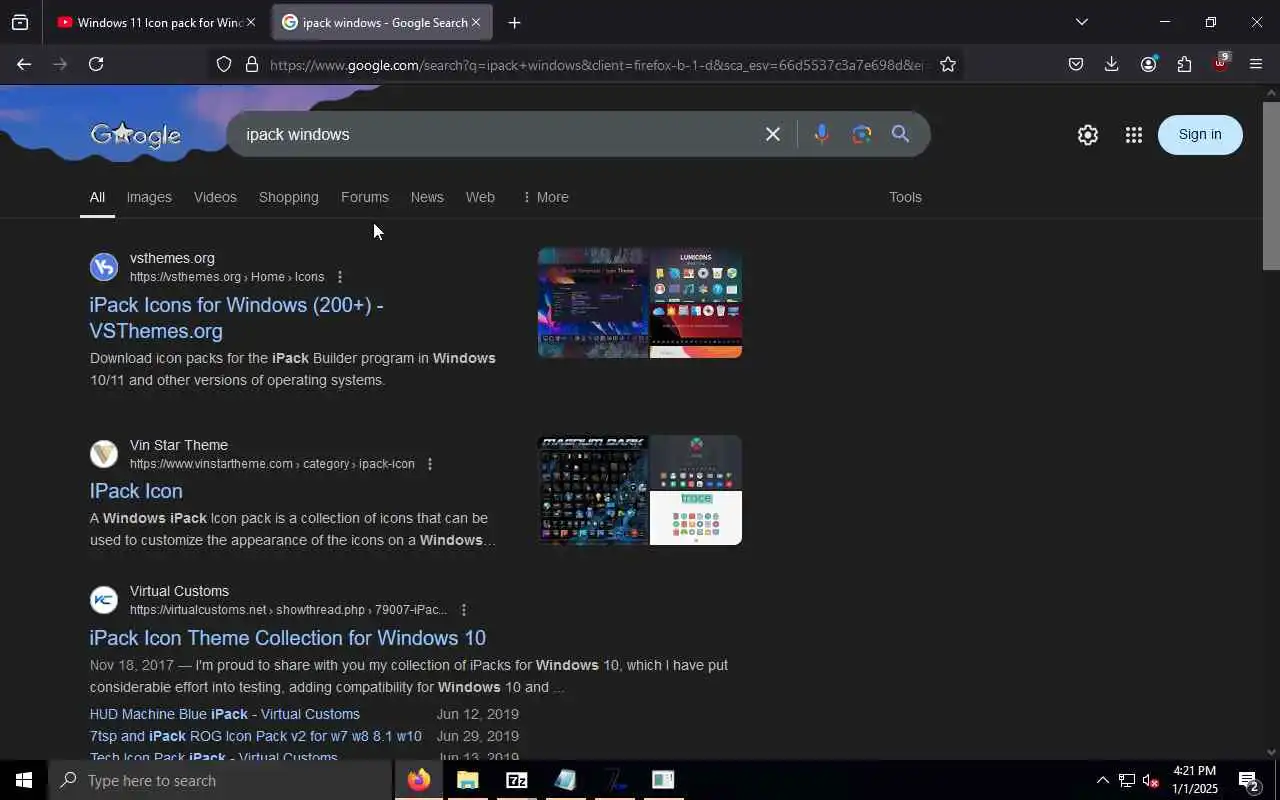Image resolution: width=1280 pixels, height=800 pixels.
Task: Select the News search tab
Action: pos(427,197)
